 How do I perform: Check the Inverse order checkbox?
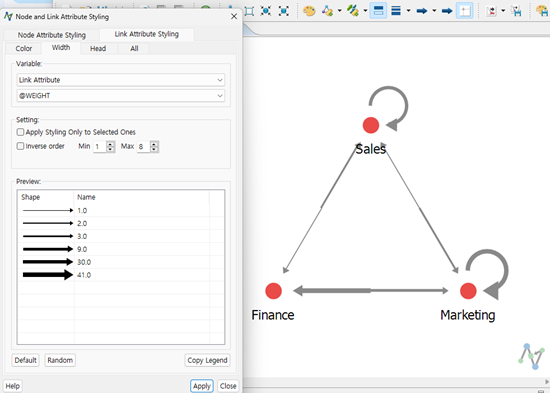pos(21,146)
